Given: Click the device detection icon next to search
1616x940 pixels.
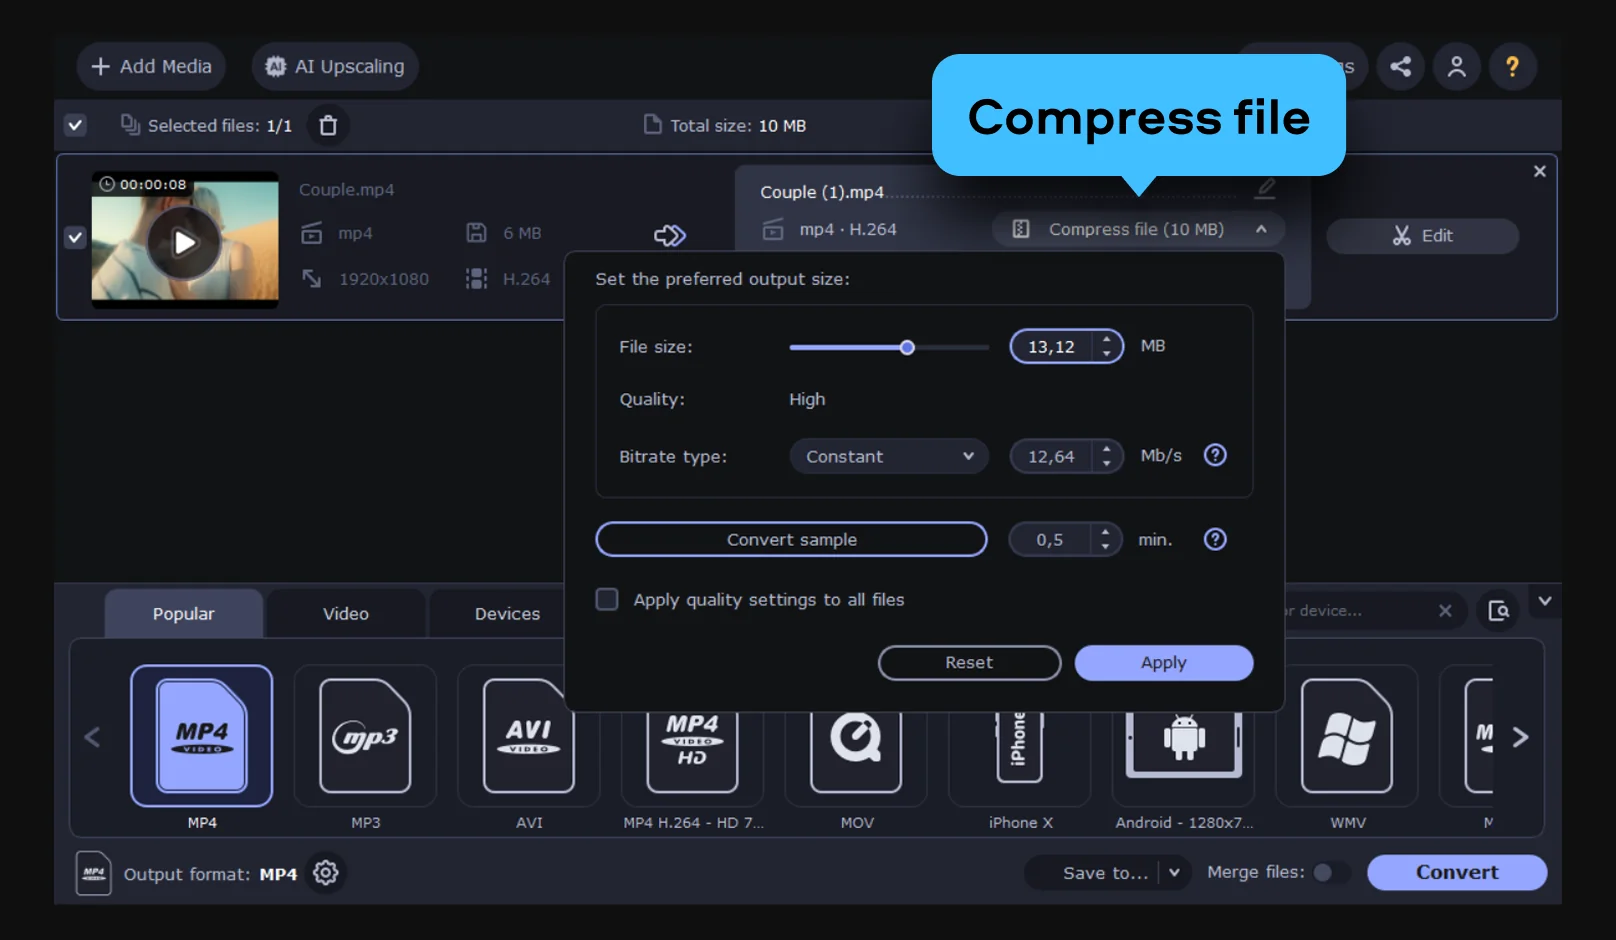Looking at the screenshot, I should (1498, 611).
